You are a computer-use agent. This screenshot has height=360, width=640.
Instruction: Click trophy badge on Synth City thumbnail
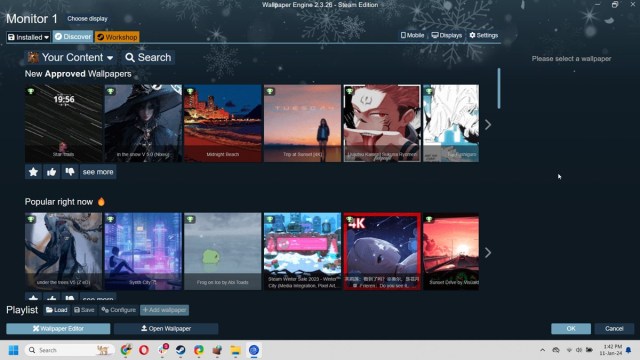(x=111, y=219)
